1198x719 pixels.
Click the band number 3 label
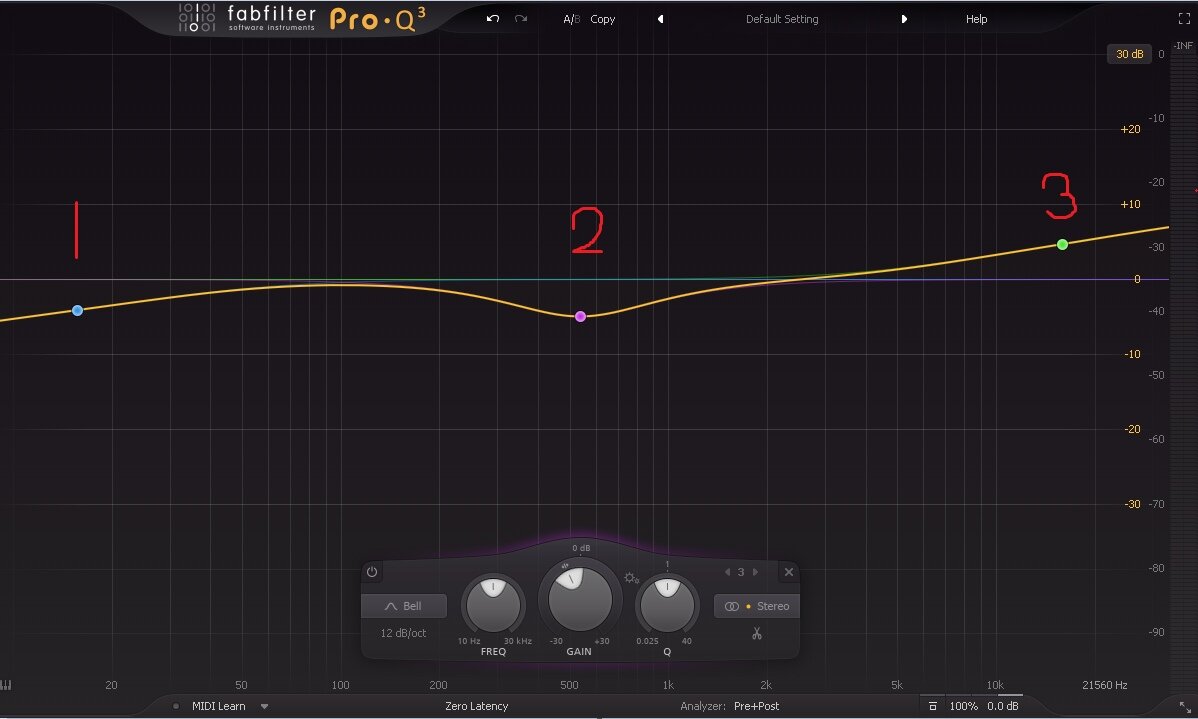tap(741, 572)
